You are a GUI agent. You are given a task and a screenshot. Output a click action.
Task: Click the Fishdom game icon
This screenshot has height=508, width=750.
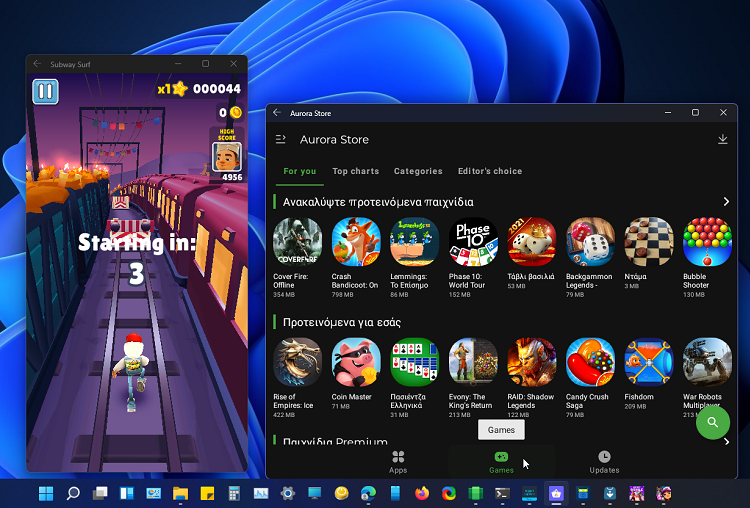[649, 362]
